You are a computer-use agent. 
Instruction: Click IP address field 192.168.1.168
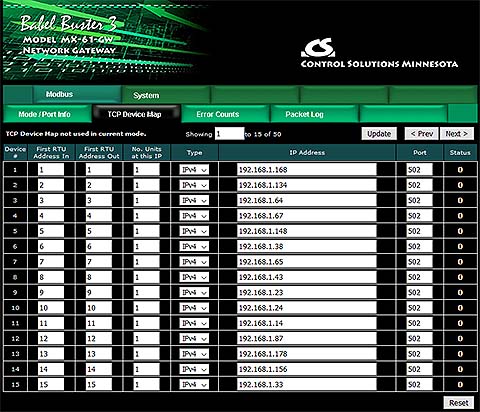click(x=307, y=170)
